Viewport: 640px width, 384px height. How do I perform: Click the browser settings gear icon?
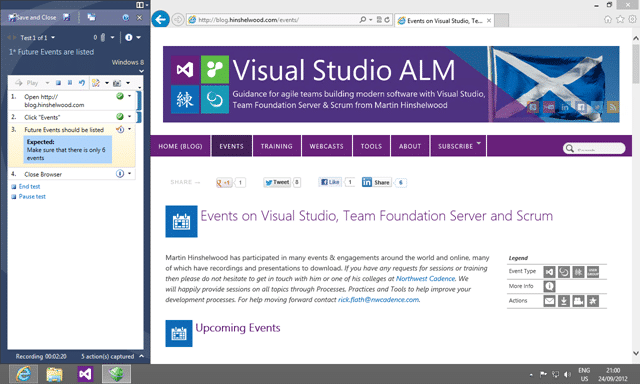[x=632, y=20]
